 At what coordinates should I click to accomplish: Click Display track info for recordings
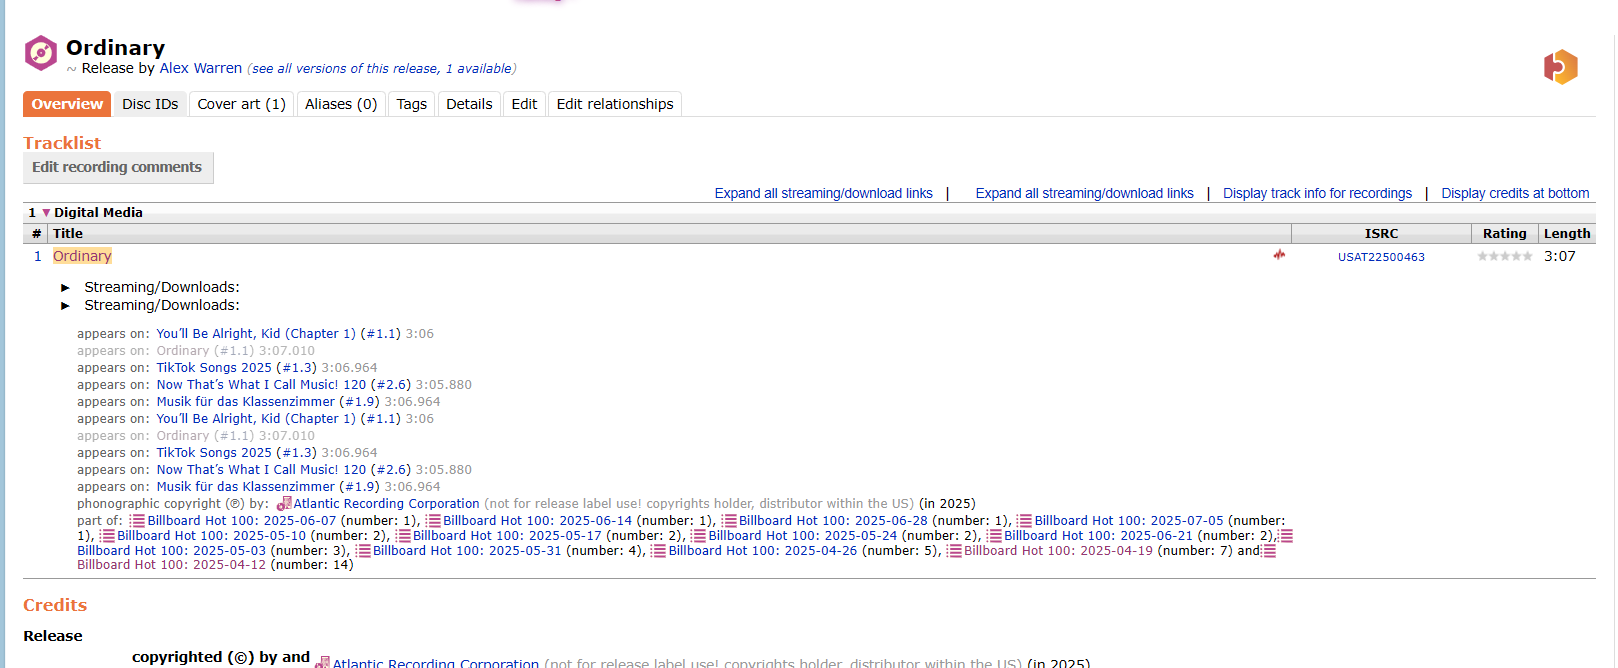pos(1317,193)
